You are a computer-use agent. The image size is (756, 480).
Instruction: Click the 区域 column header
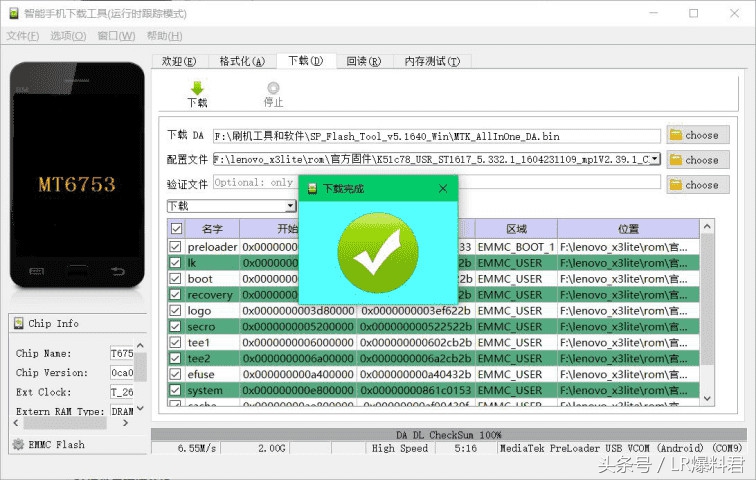click(x=516, y=229)
